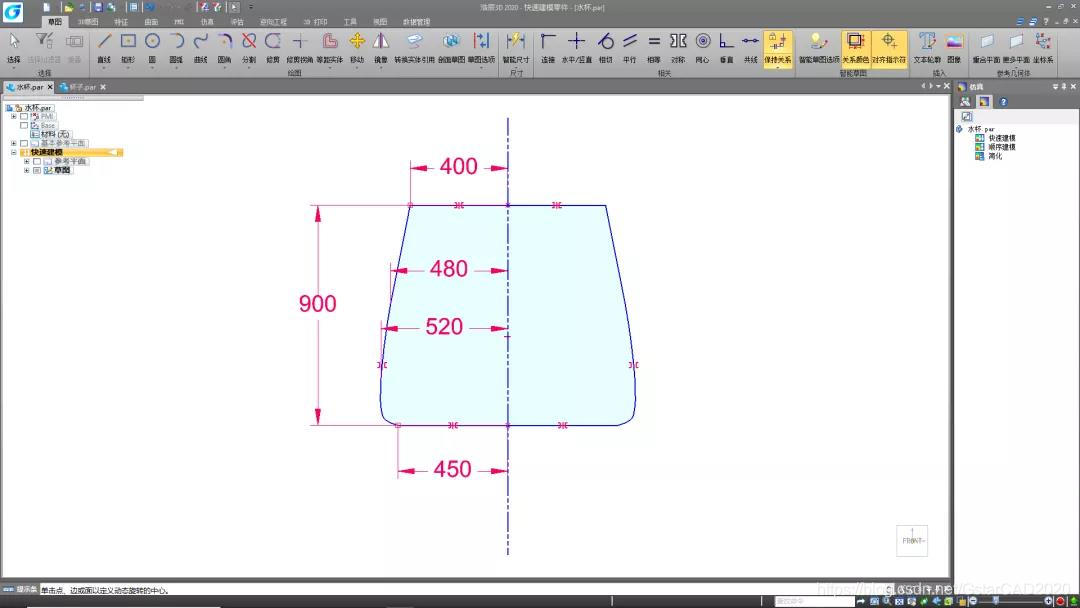The height and width of the screenshot is (608, 1080).
Task: Expand the 草图 sketch tree node
Action: [x=27, y=170]
